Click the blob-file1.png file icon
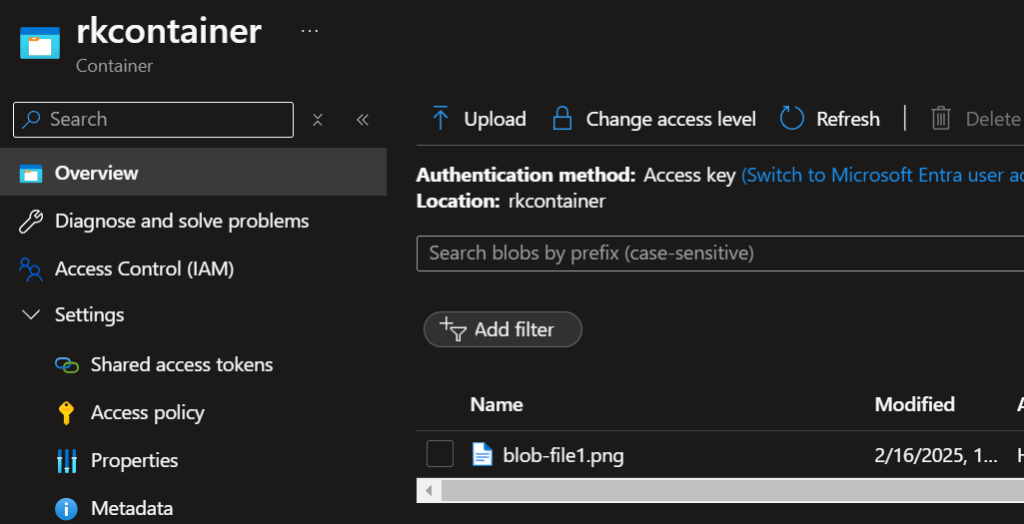Screen dimensions: 1024x524 click(x=483, y=455)
